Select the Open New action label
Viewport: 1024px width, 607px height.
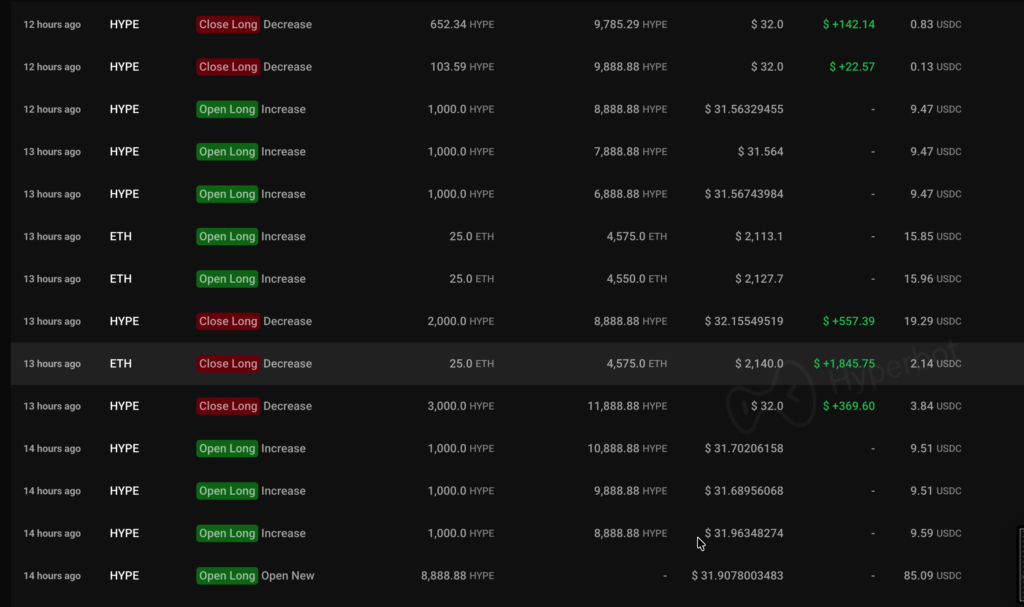(287, 576)
